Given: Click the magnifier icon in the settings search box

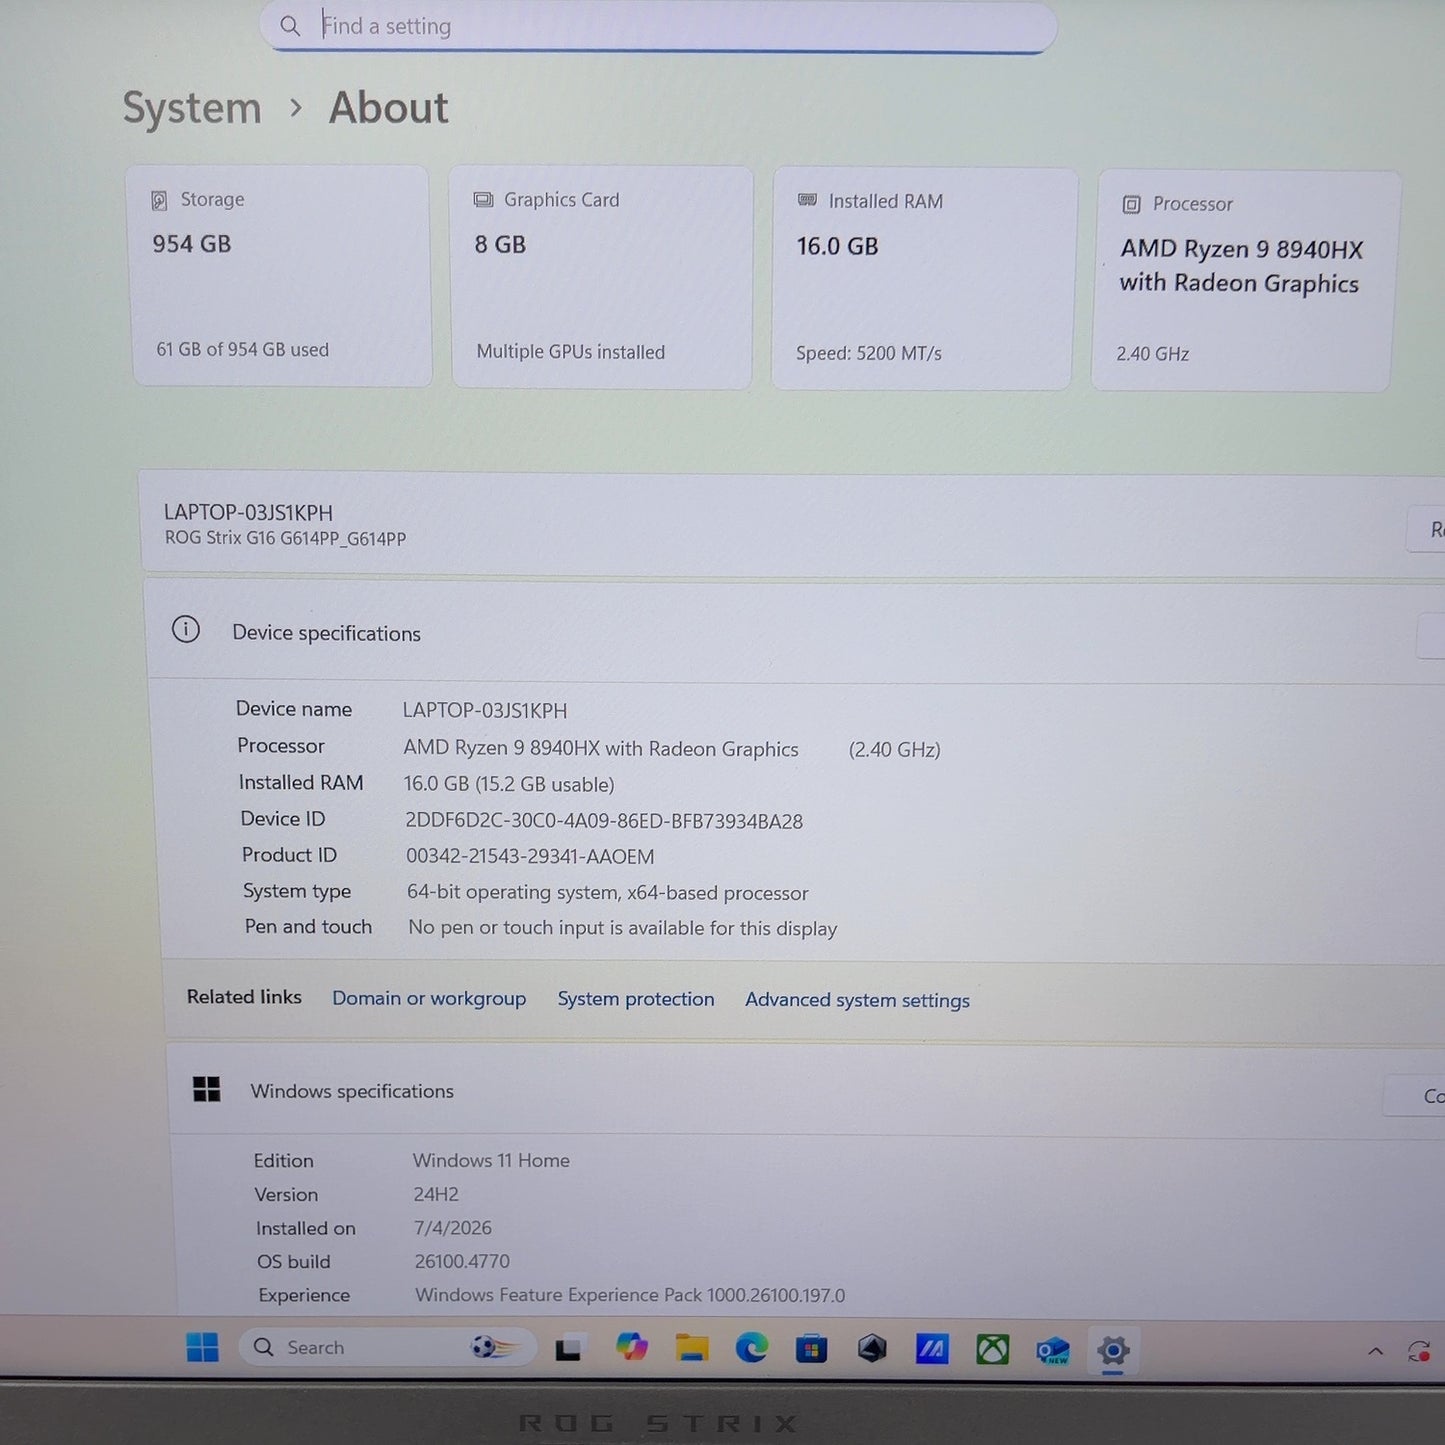Looking at the screenshot, I should pos(290,26).
